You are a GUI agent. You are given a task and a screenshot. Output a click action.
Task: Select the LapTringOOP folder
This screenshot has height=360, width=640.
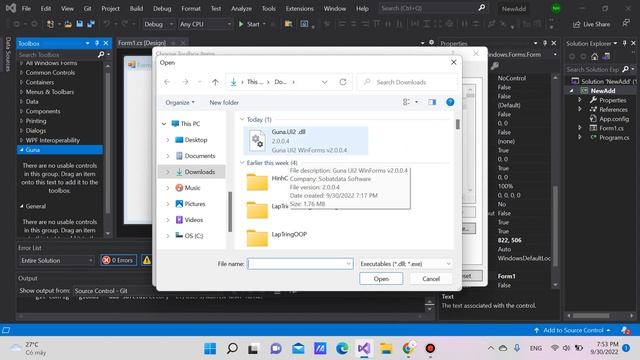coord(289,234)
